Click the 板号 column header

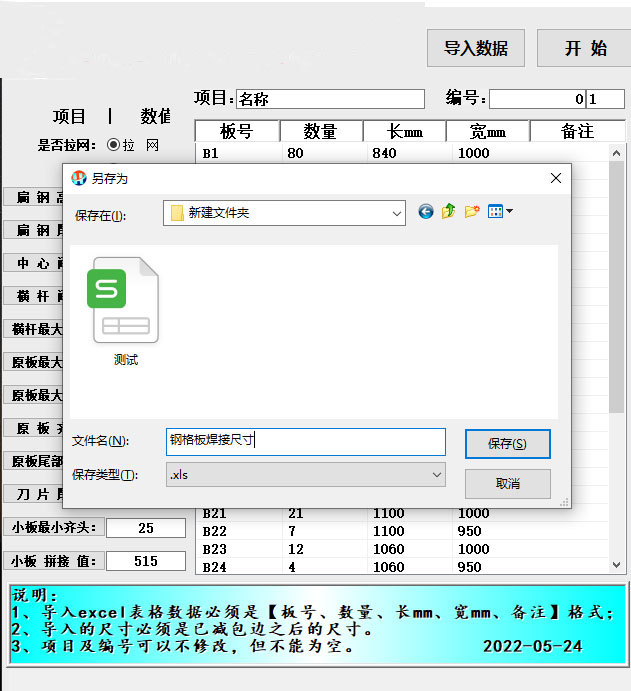tap(236, 131)
